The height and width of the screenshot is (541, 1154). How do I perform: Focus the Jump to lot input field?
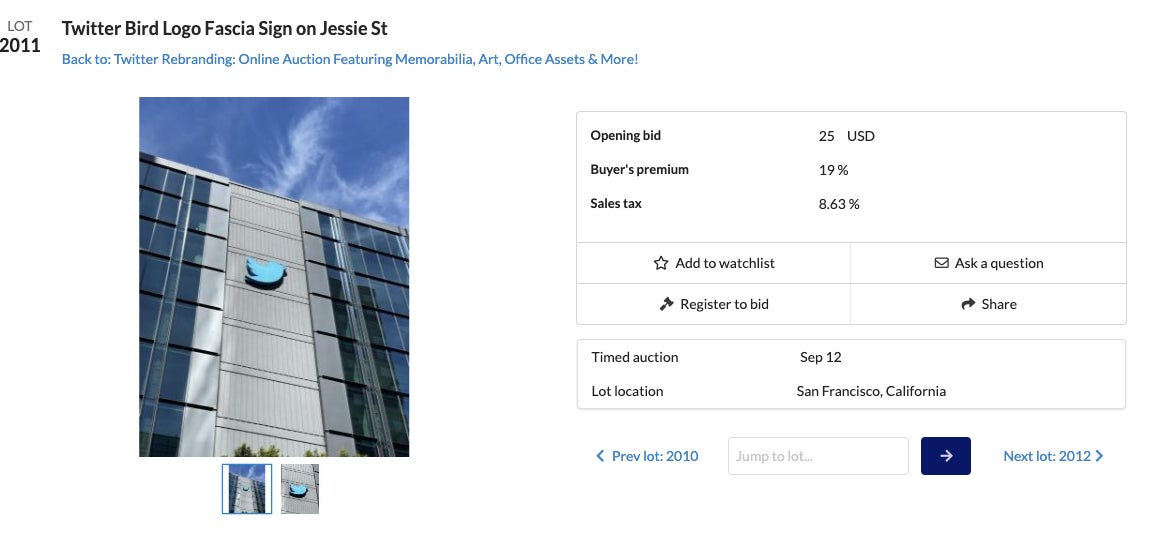pos(818,456)
